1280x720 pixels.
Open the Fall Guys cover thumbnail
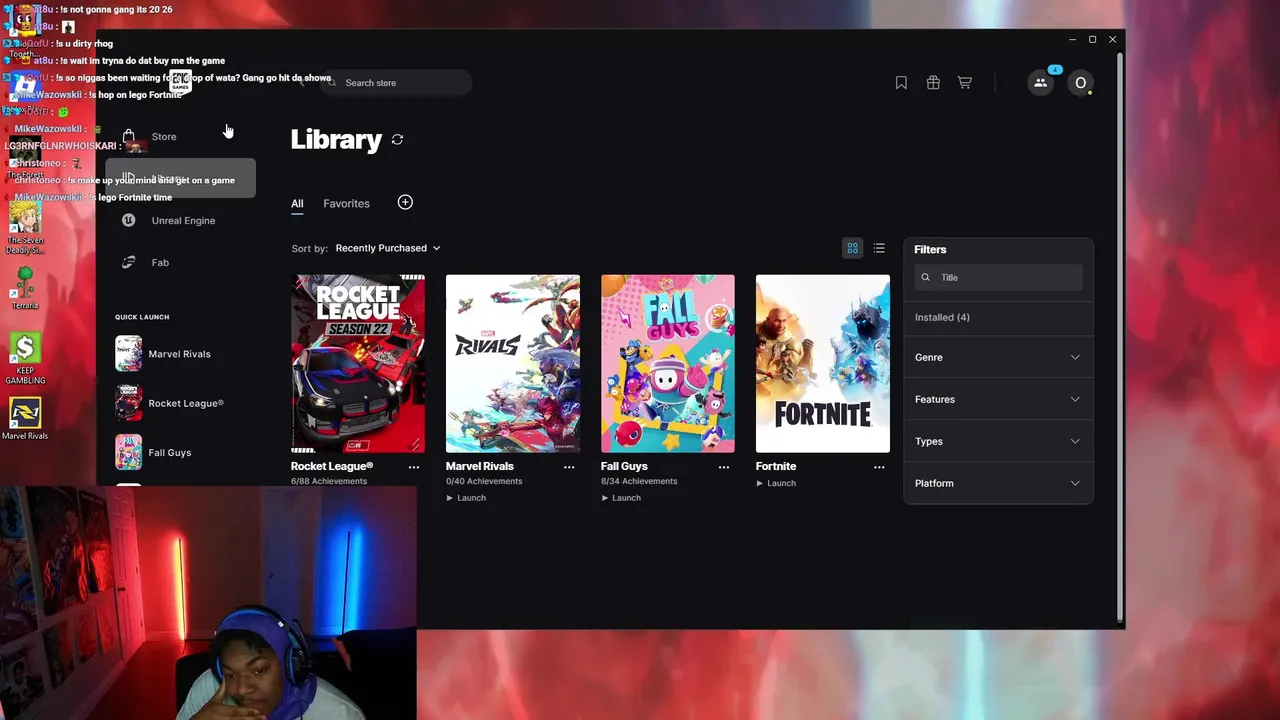click(668, 364)
